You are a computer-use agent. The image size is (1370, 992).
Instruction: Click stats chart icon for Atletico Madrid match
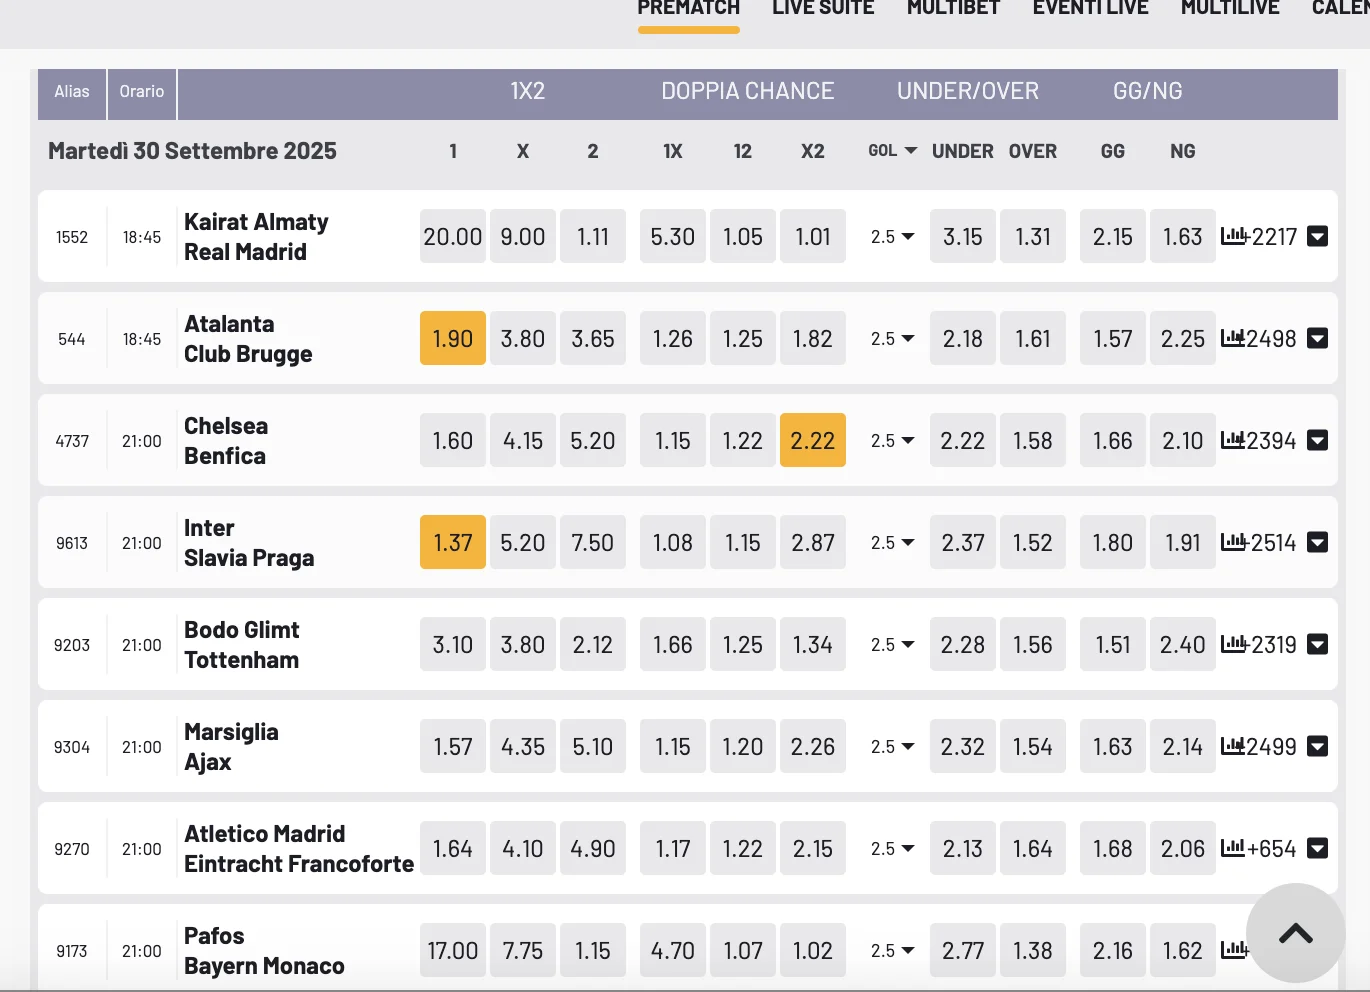click(1233, 849)
